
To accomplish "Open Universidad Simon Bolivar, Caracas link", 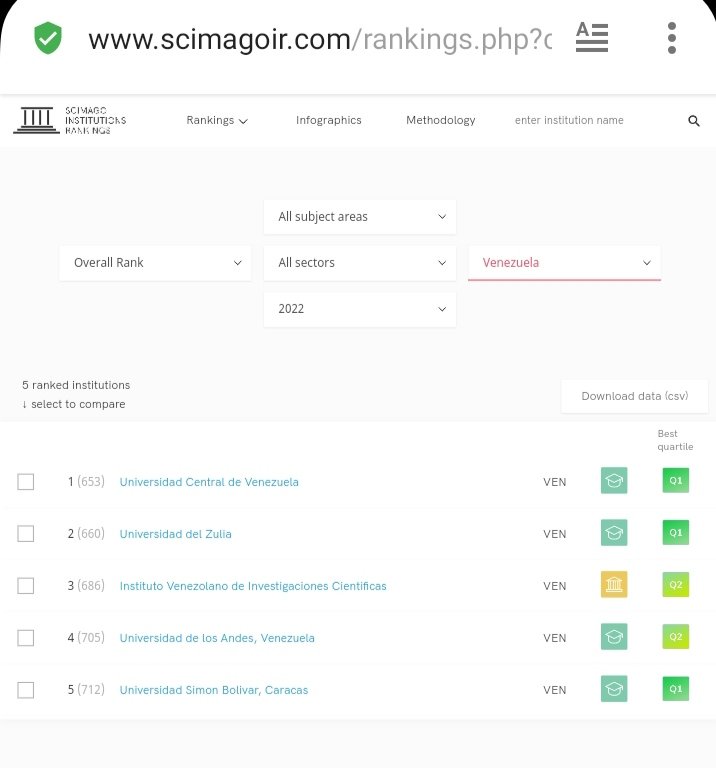I will [214, 690].
